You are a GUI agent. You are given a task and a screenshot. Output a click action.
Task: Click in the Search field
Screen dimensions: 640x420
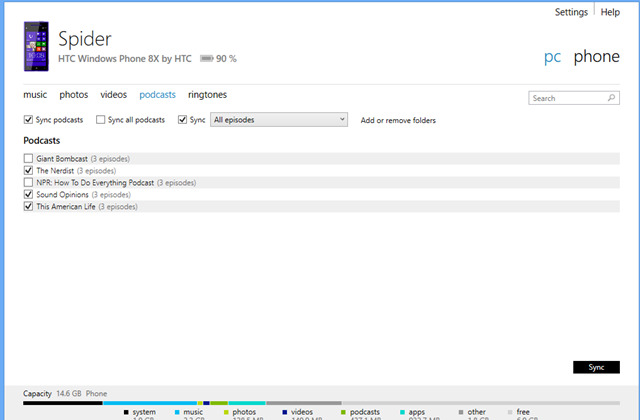tap(574, 98)
